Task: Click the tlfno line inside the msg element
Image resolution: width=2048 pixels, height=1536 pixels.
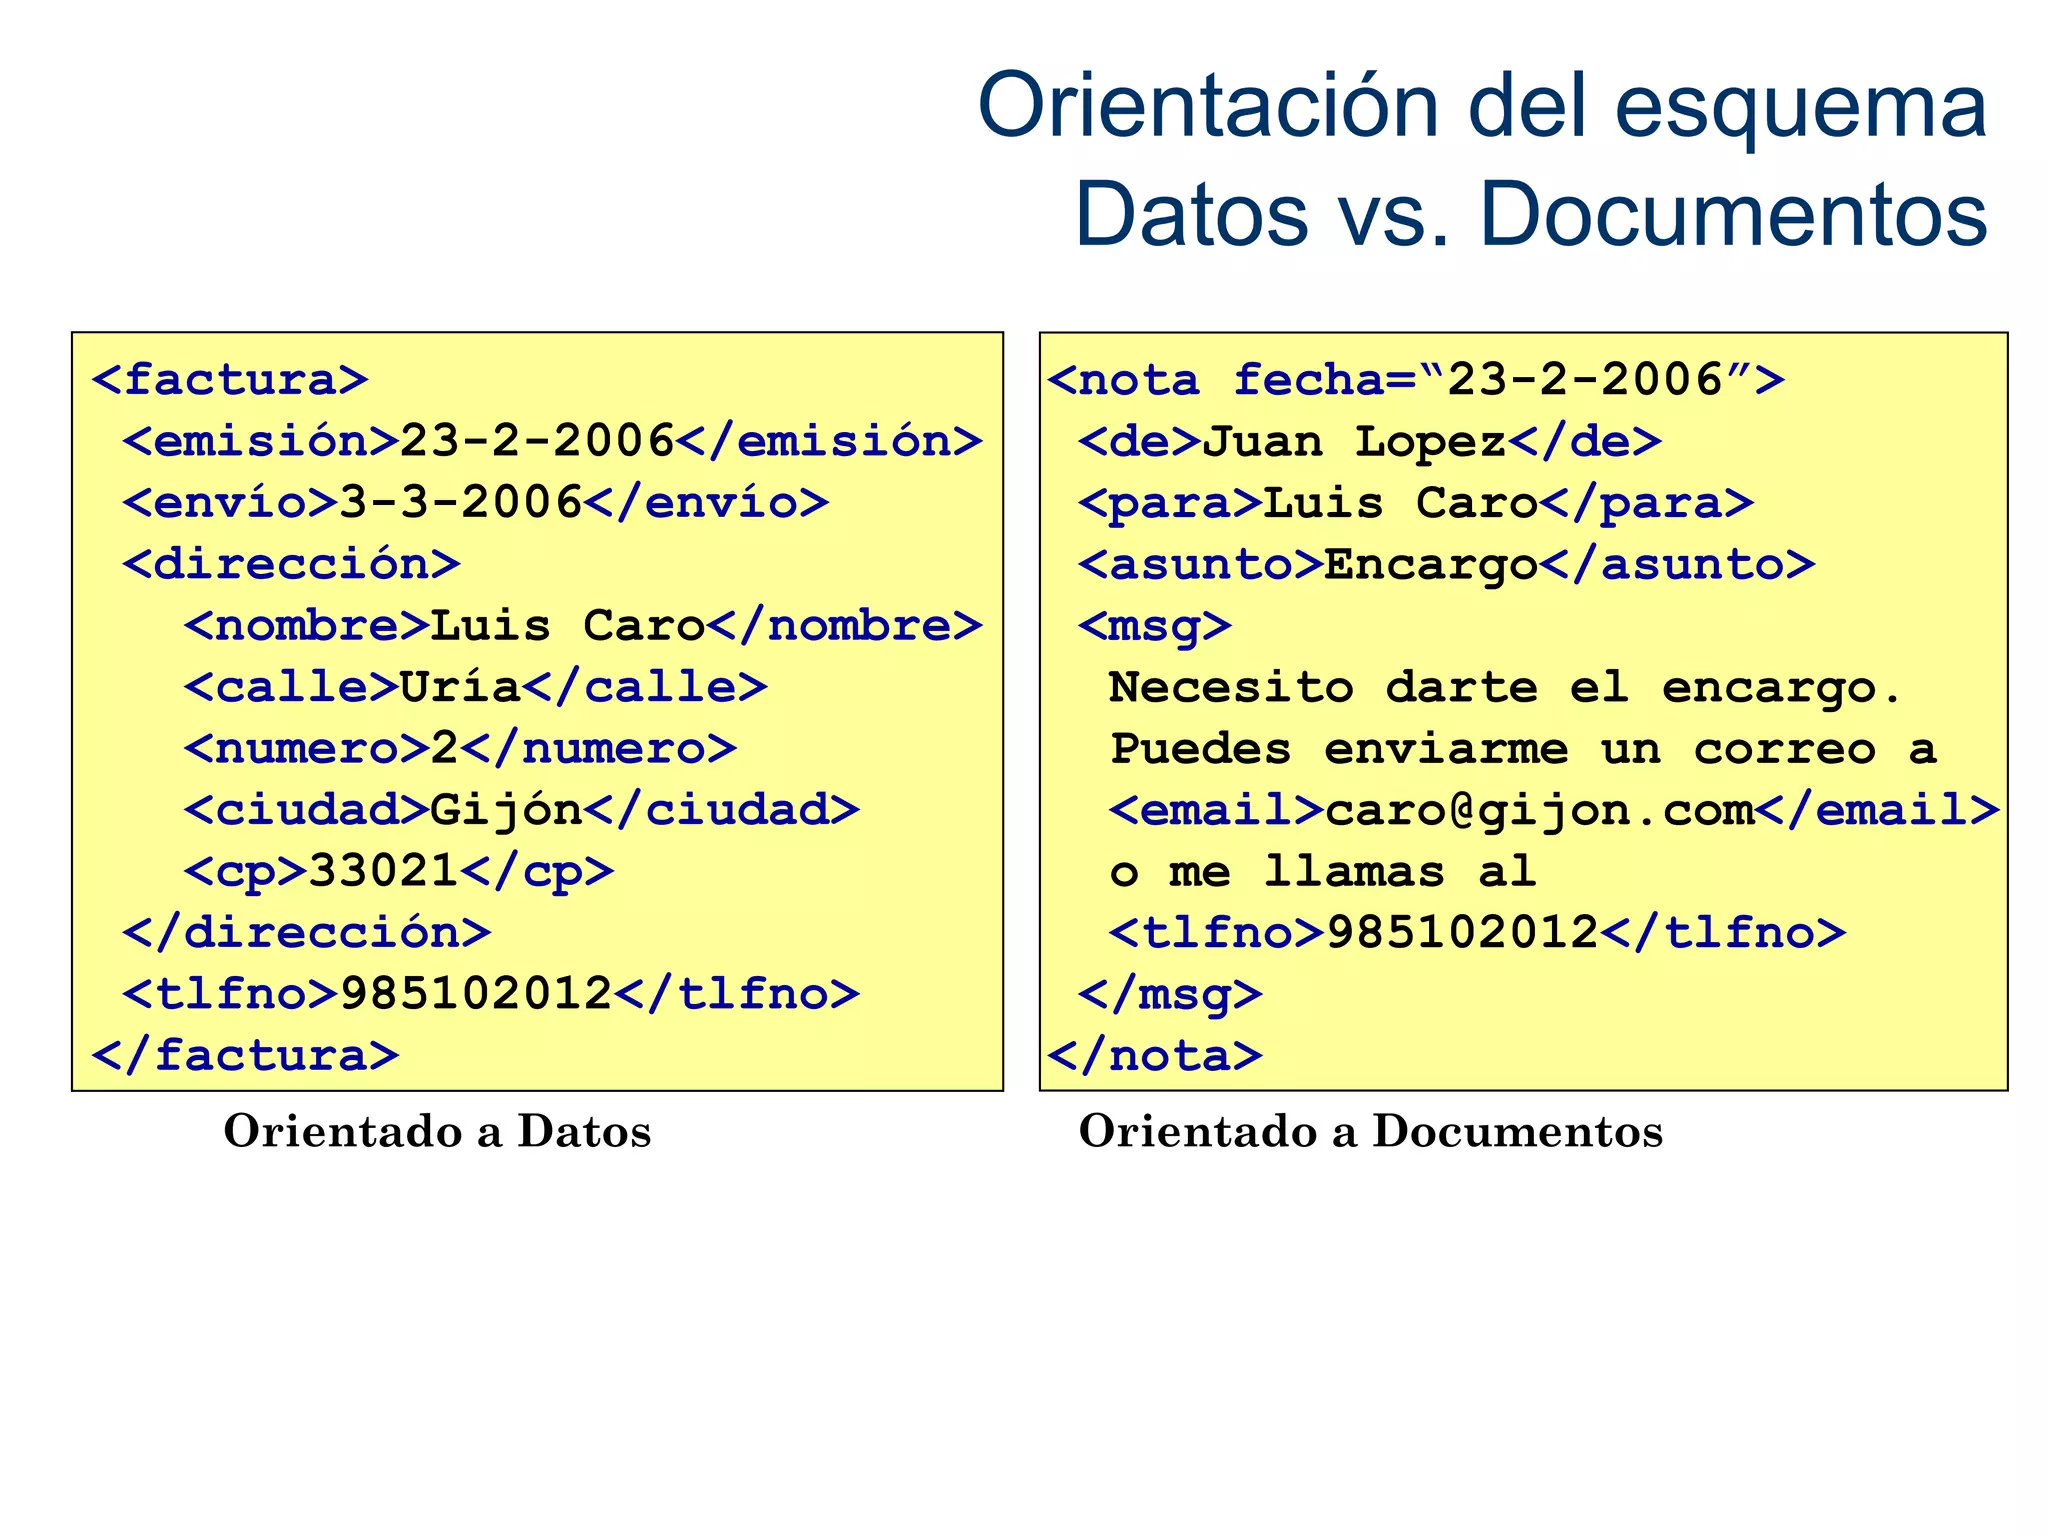Action: [x=1477, y=932]
